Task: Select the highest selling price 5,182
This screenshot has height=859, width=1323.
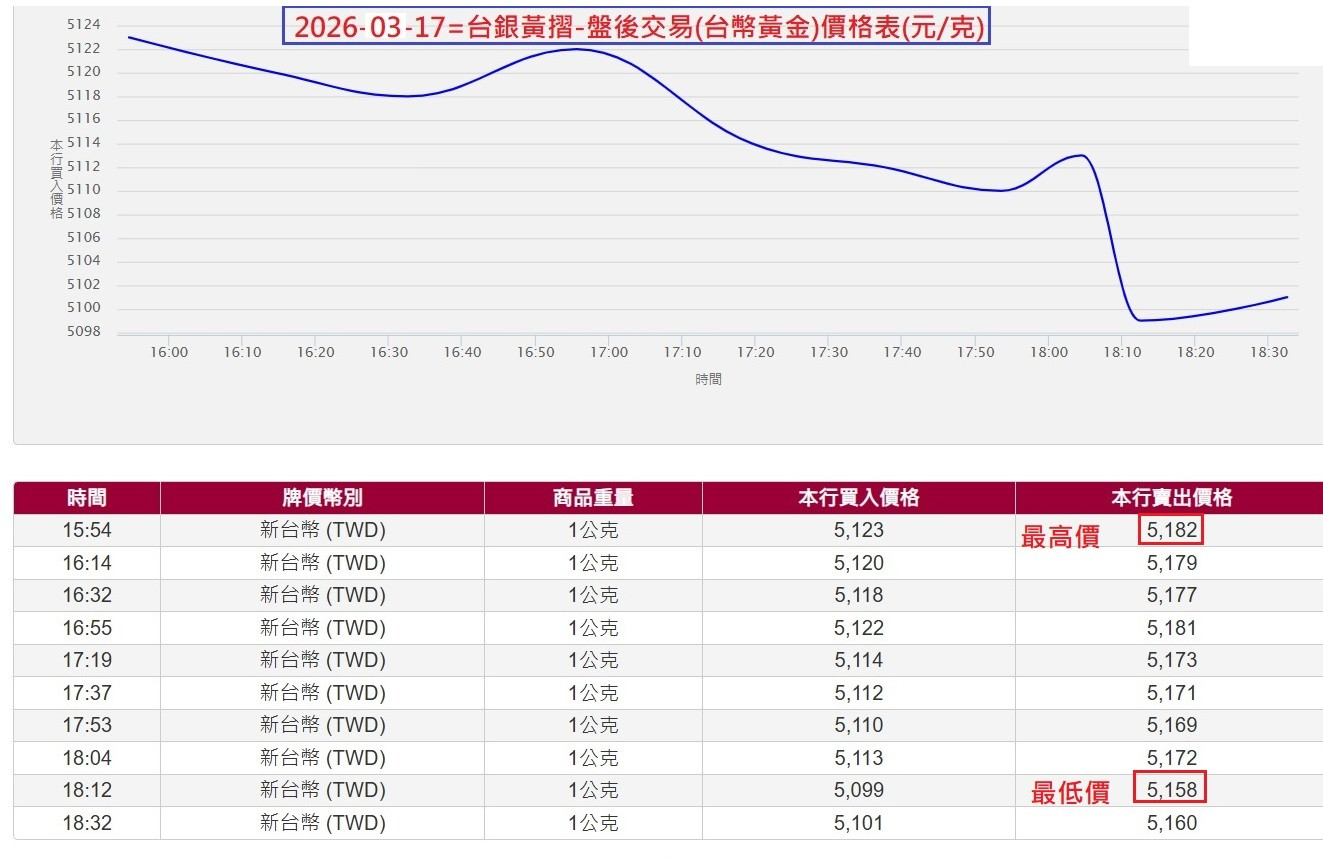Action: coord(1170,530)
